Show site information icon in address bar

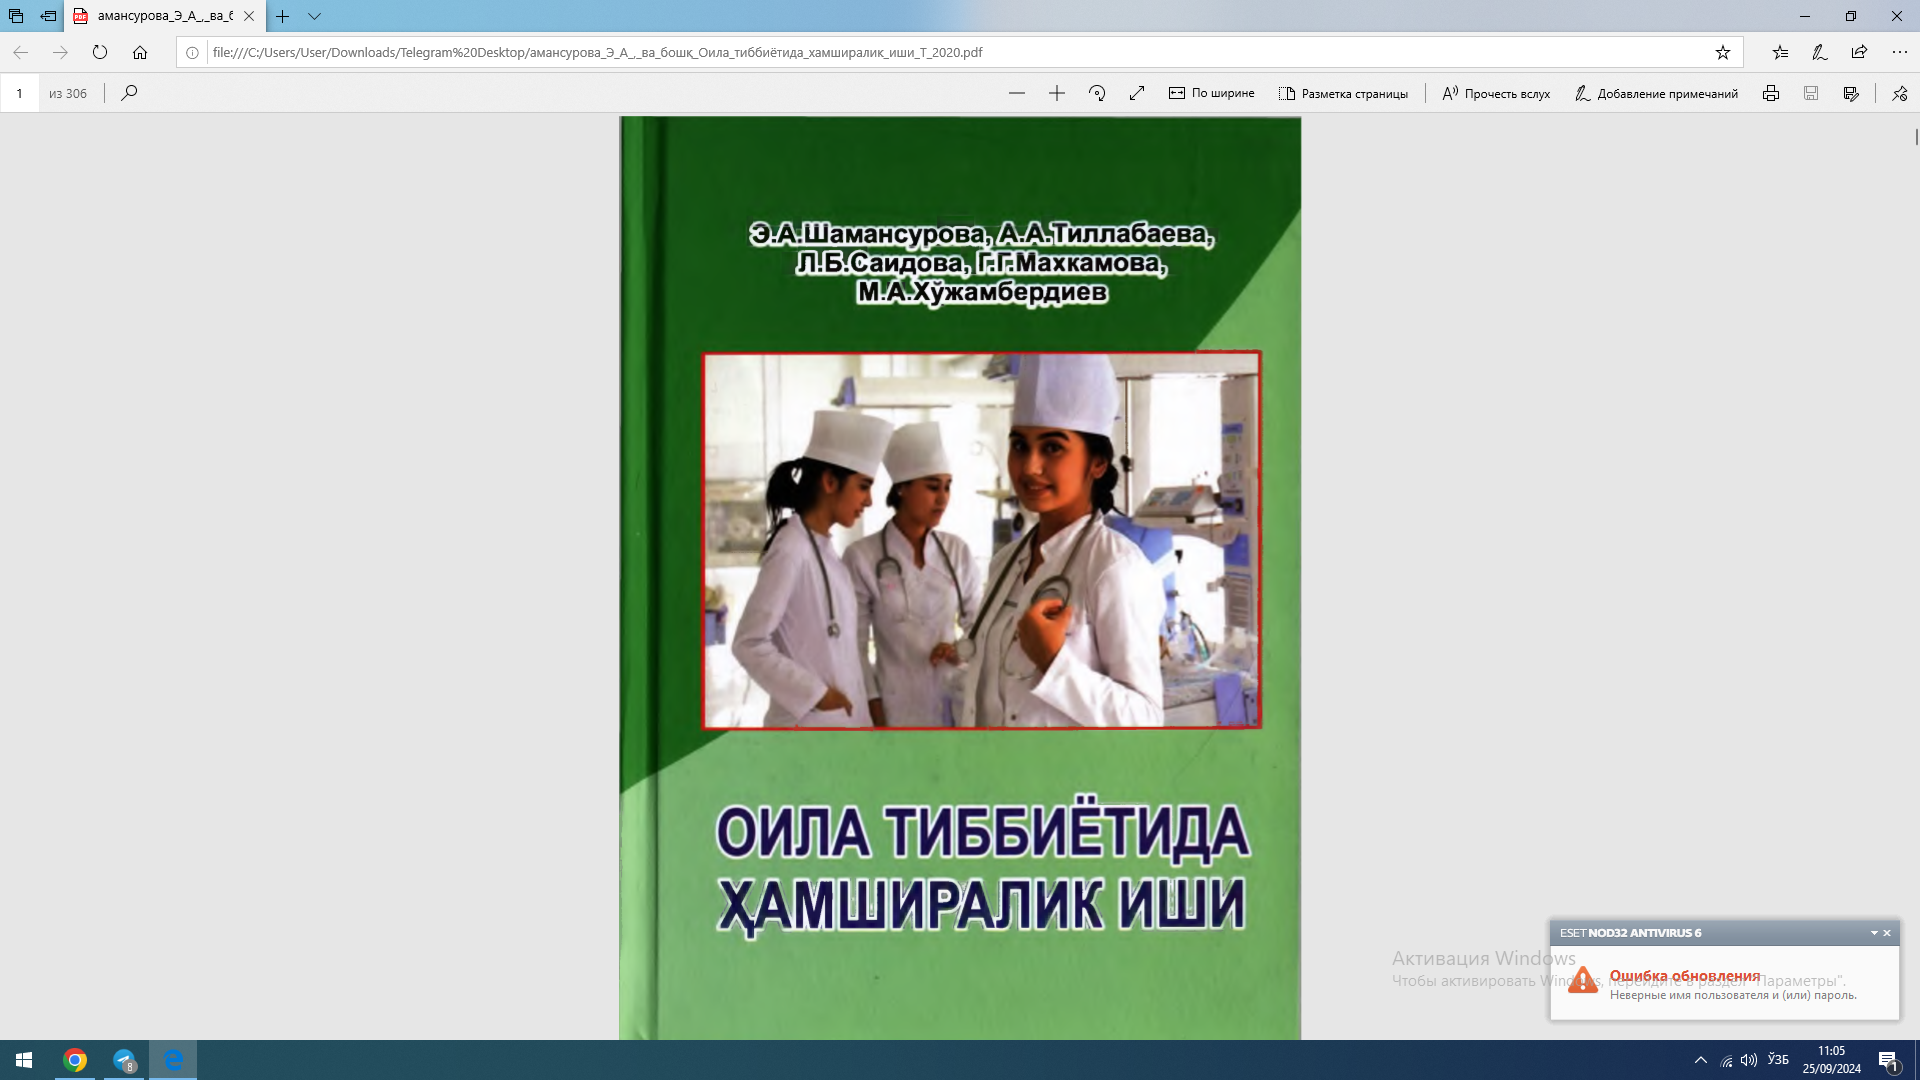[193, 52]
